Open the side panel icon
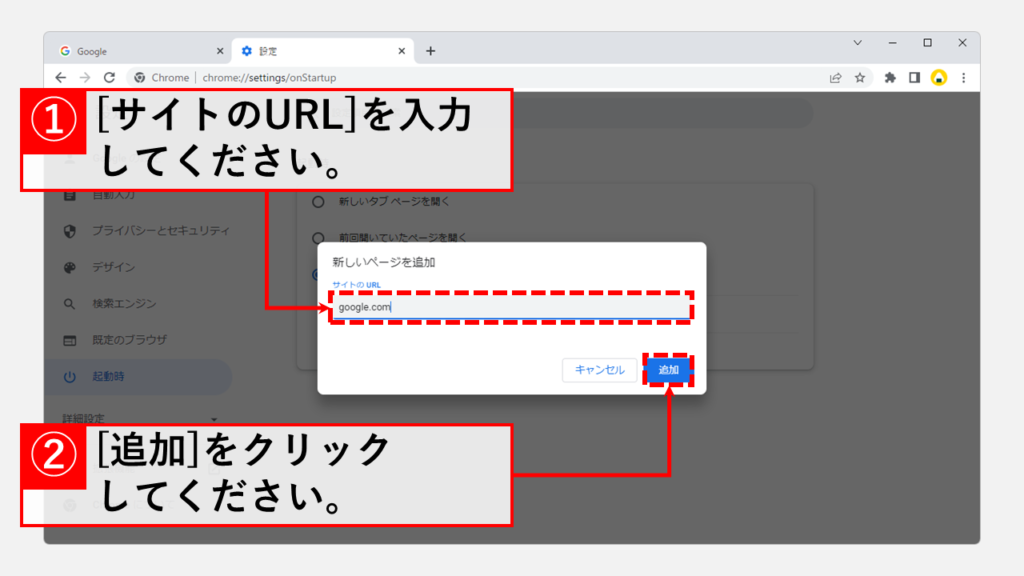This screenshot has height=576, width=1024. click(914, 77)
